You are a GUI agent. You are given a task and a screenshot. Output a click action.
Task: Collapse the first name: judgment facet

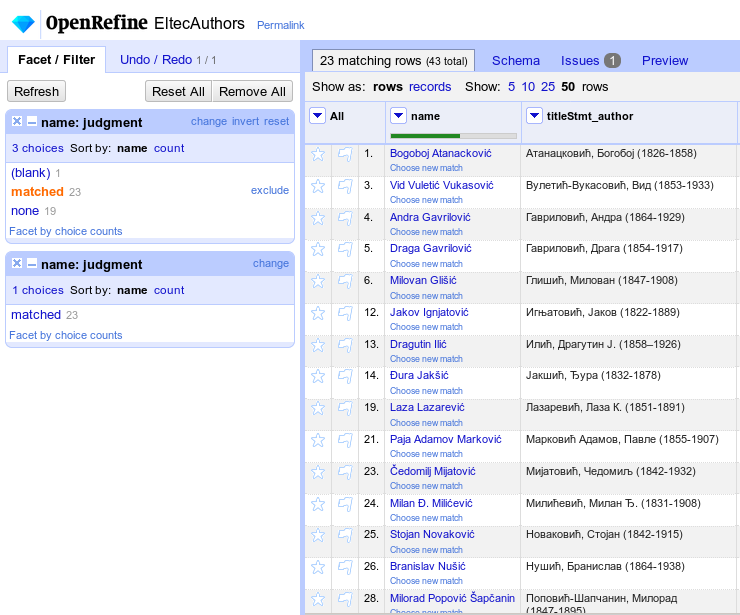[32, 122]
